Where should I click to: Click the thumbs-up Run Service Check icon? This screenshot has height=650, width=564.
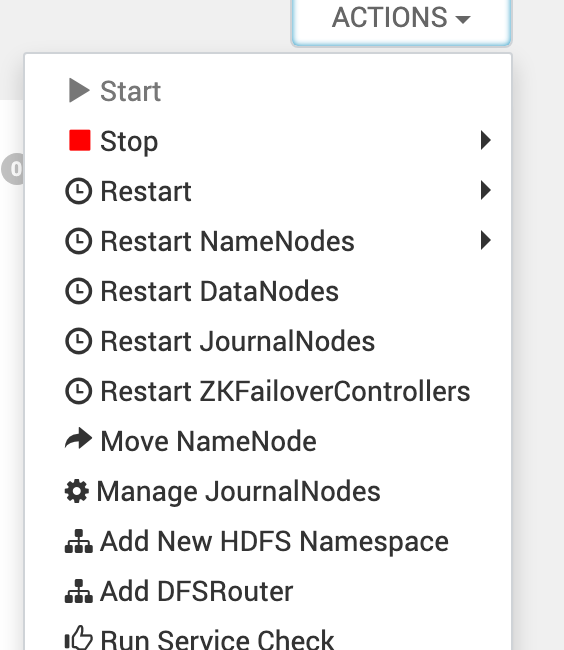click(x=79, y=638)
